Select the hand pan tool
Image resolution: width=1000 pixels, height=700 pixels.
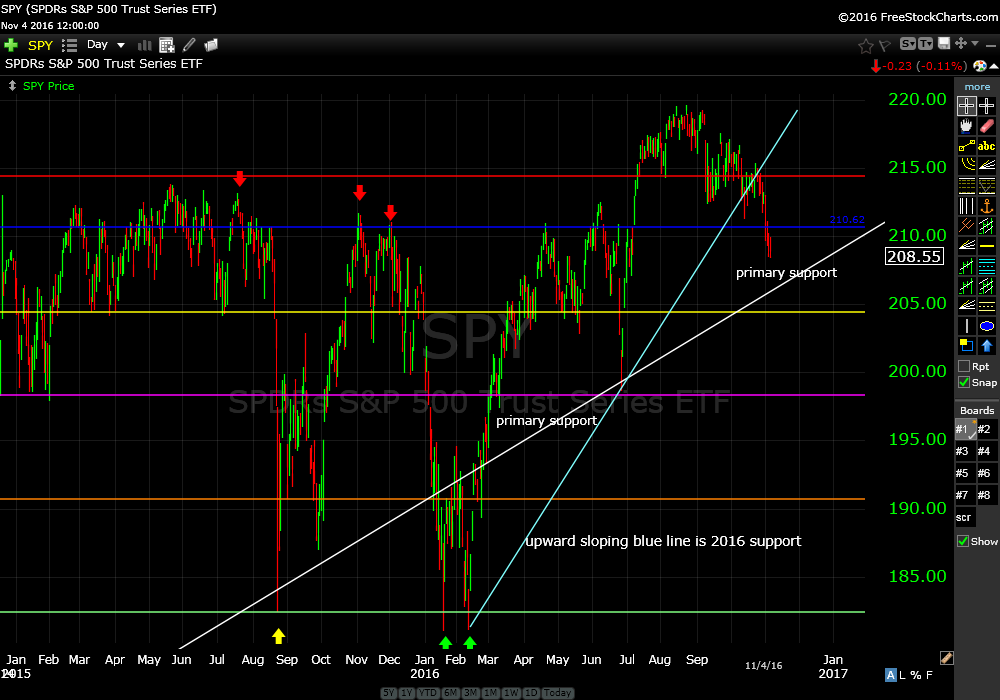(x=966, y=126)
